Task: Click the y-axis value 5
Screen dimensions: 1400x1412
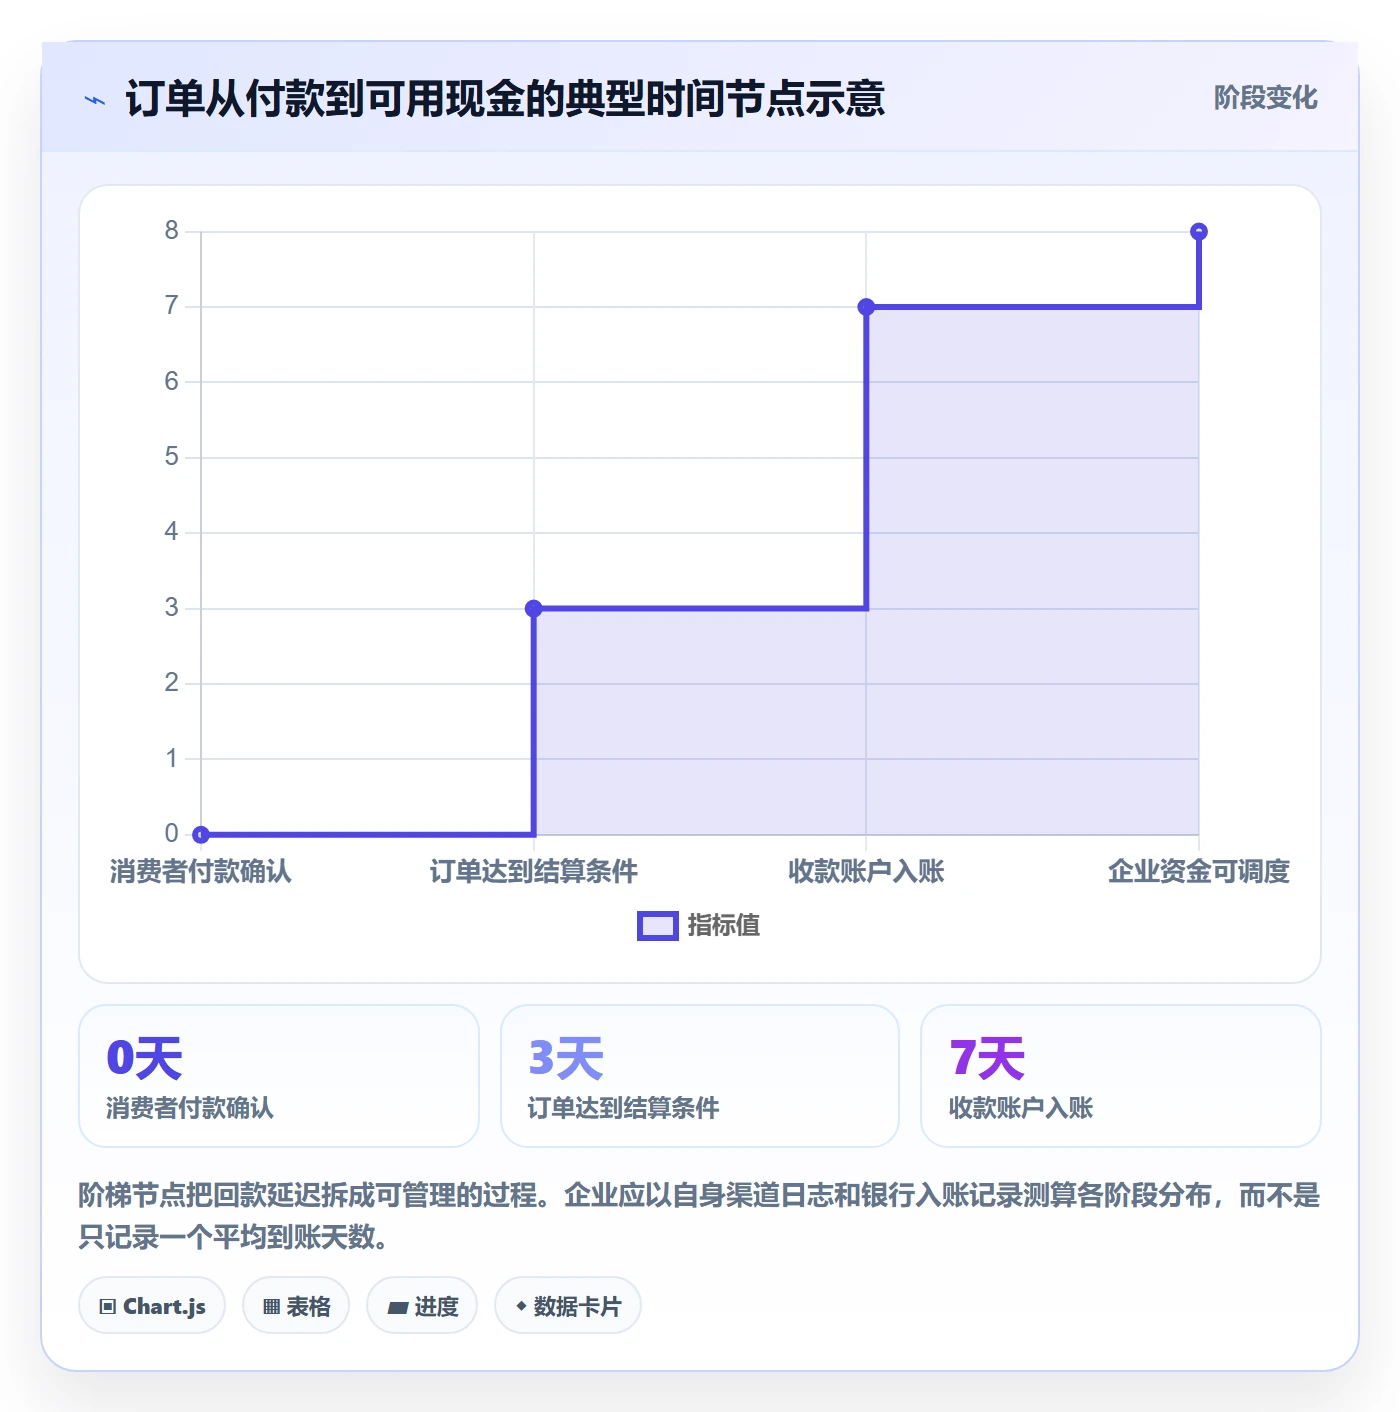Action: pos(172,457)
